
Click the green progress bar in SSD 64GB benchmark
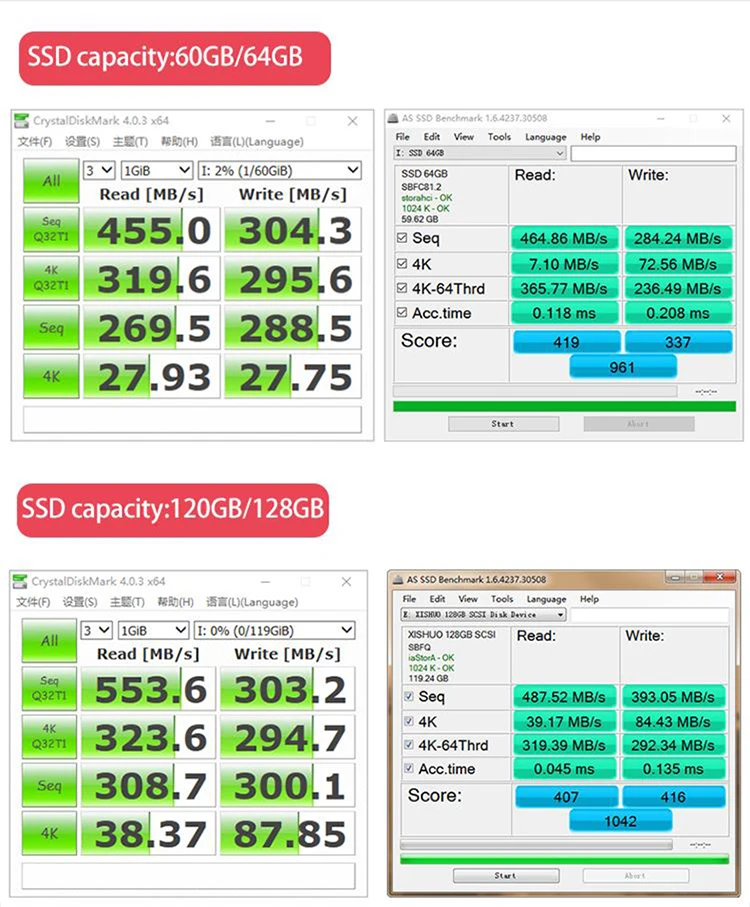coord(562,406)
